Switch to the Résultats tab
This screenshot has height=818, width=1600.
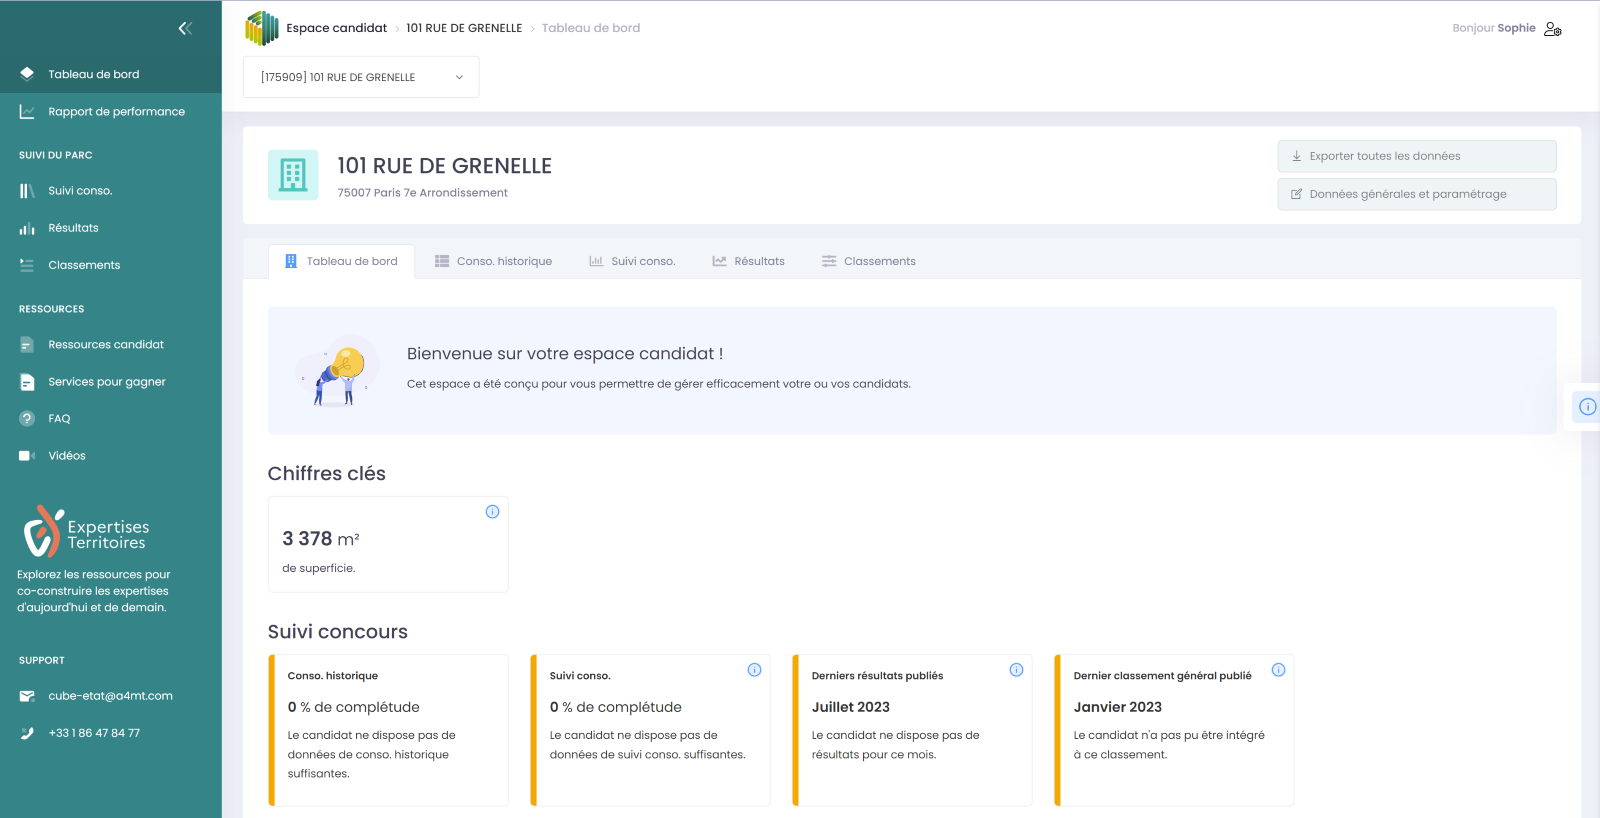[x=748, y=261]
